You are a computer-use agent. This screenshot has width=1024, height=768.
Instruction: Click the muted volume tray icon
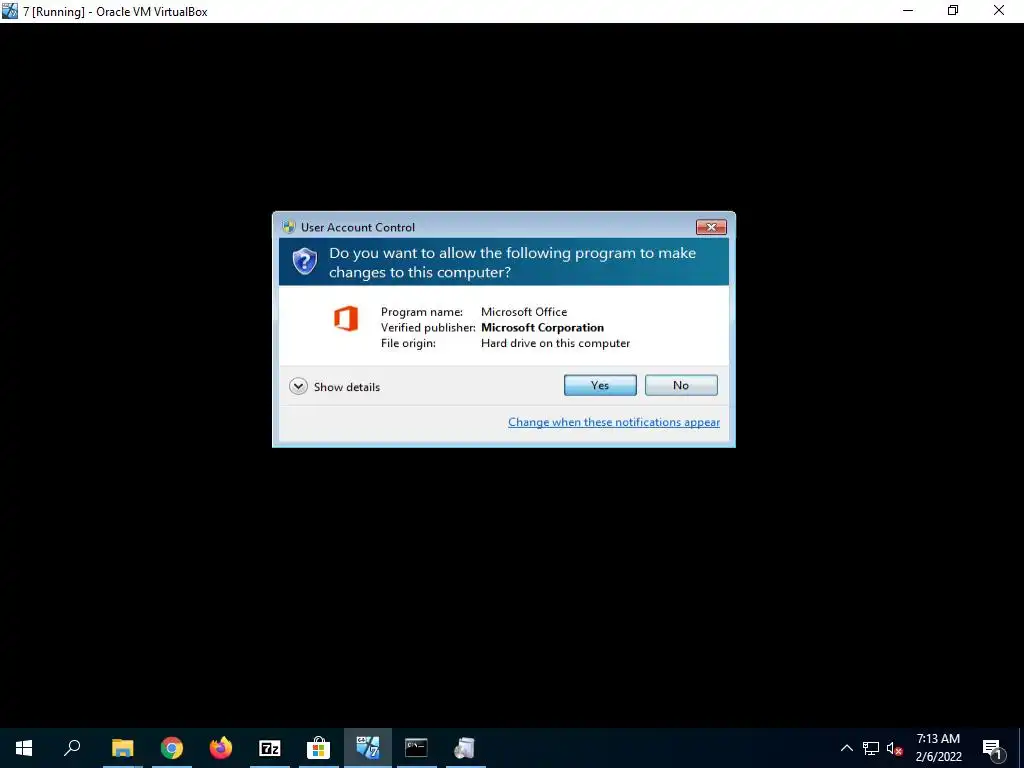894,748
